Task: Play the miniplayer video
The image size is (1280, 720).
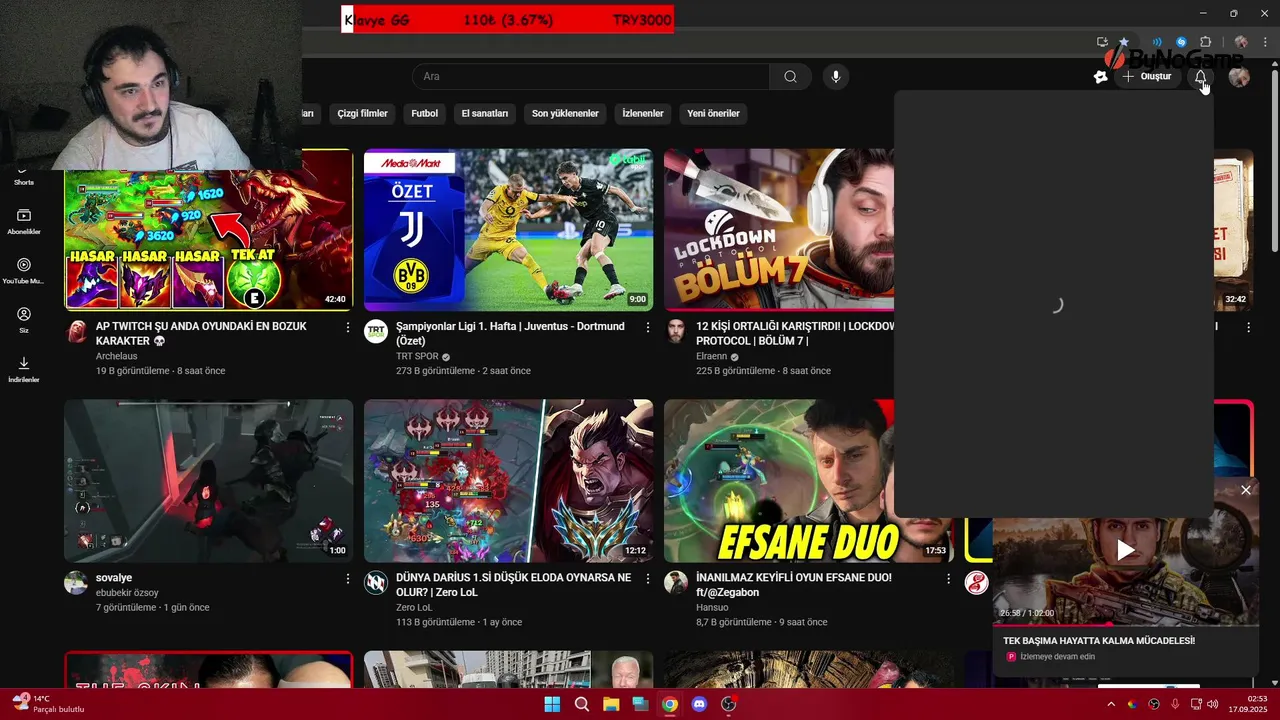Action: coord(1125,549)
